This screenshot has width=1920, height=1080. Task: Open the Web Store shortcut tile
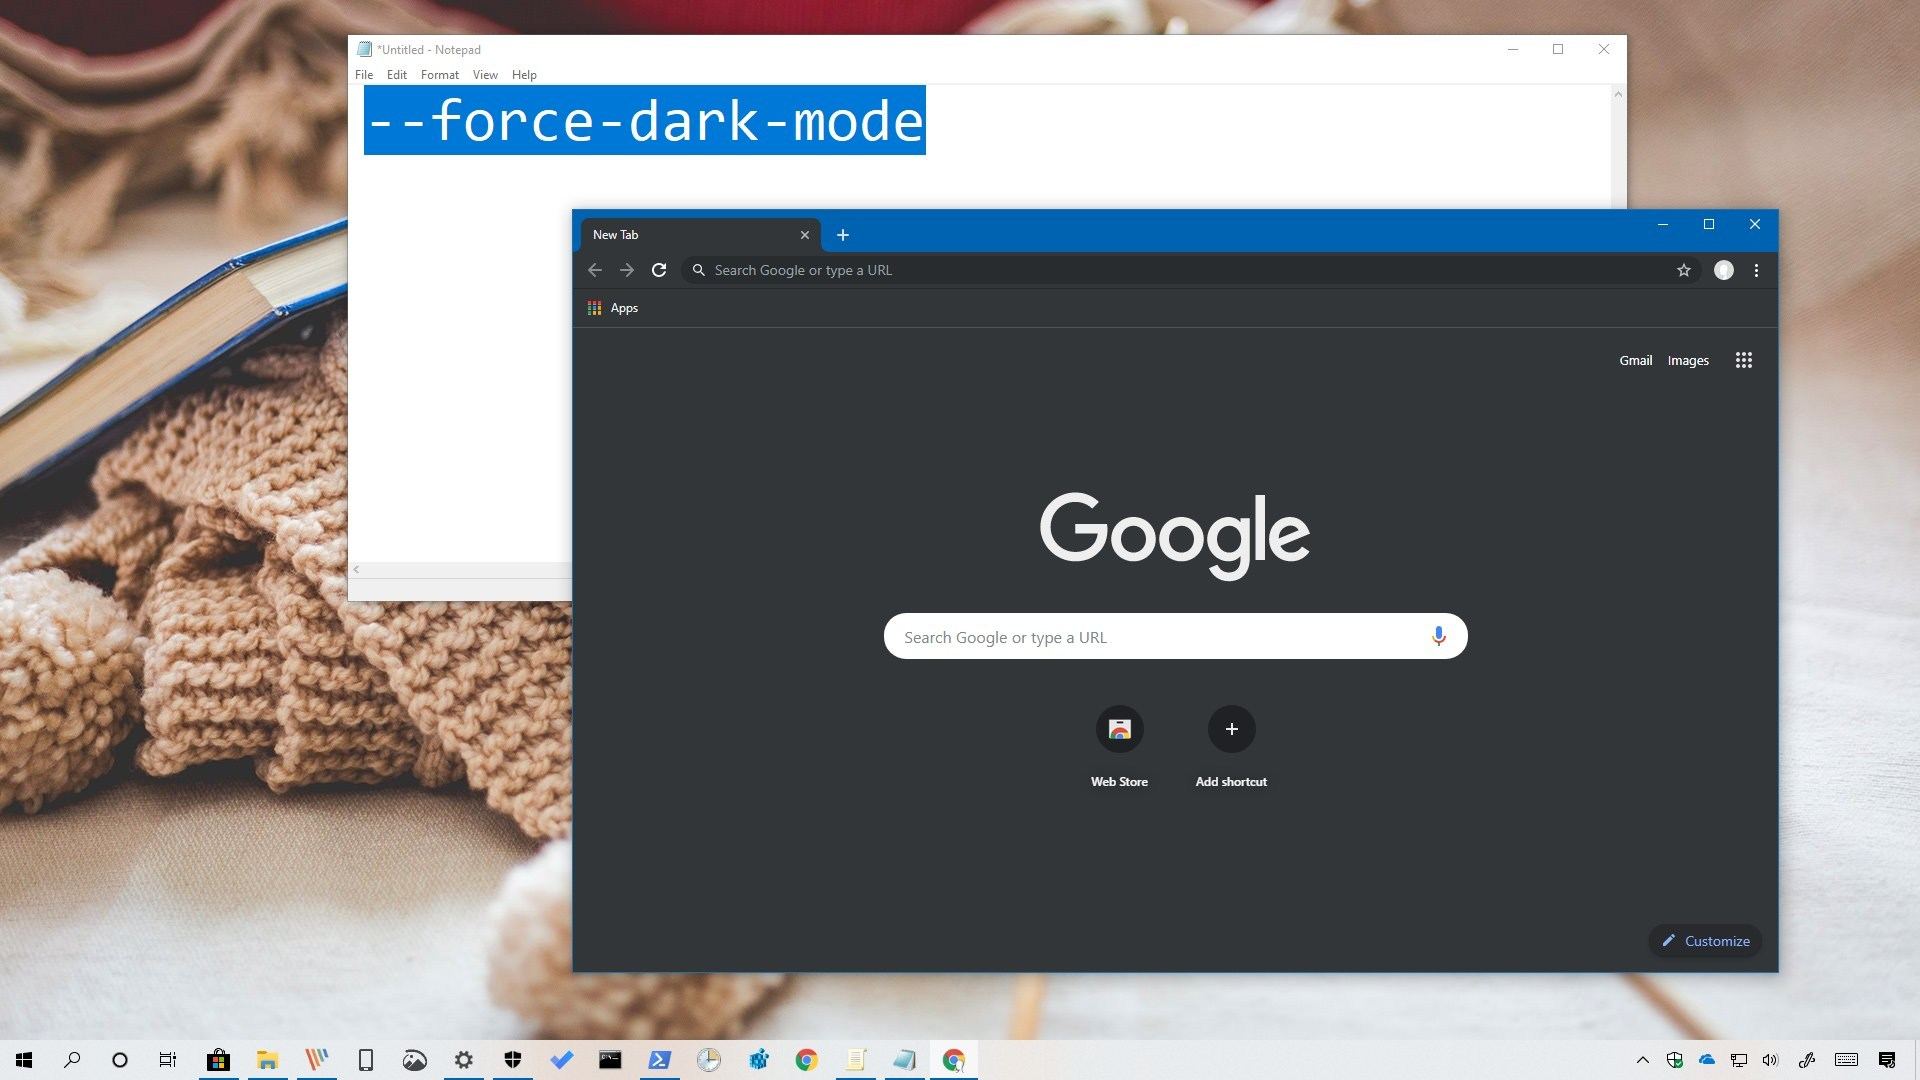[1119, 730]
